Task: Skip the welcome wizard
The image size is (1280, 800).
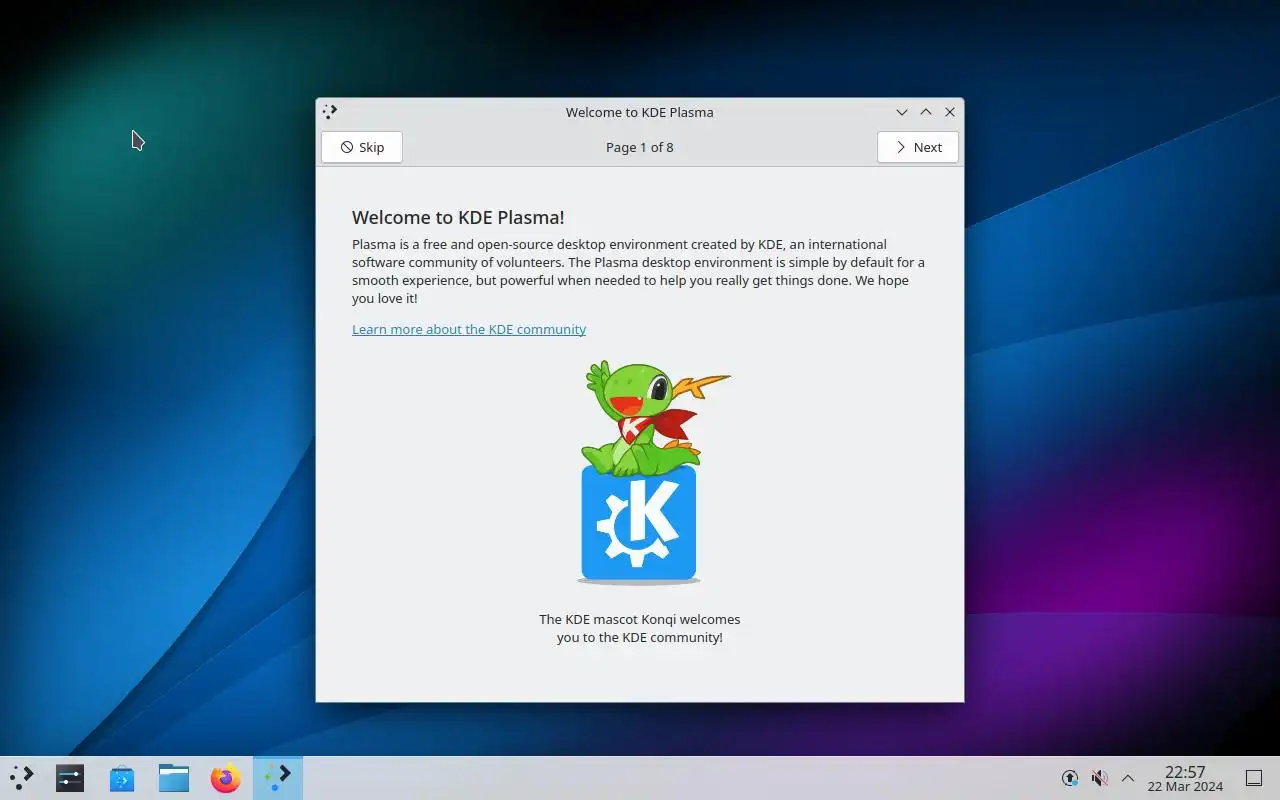Action: click(x=362, y=147)
